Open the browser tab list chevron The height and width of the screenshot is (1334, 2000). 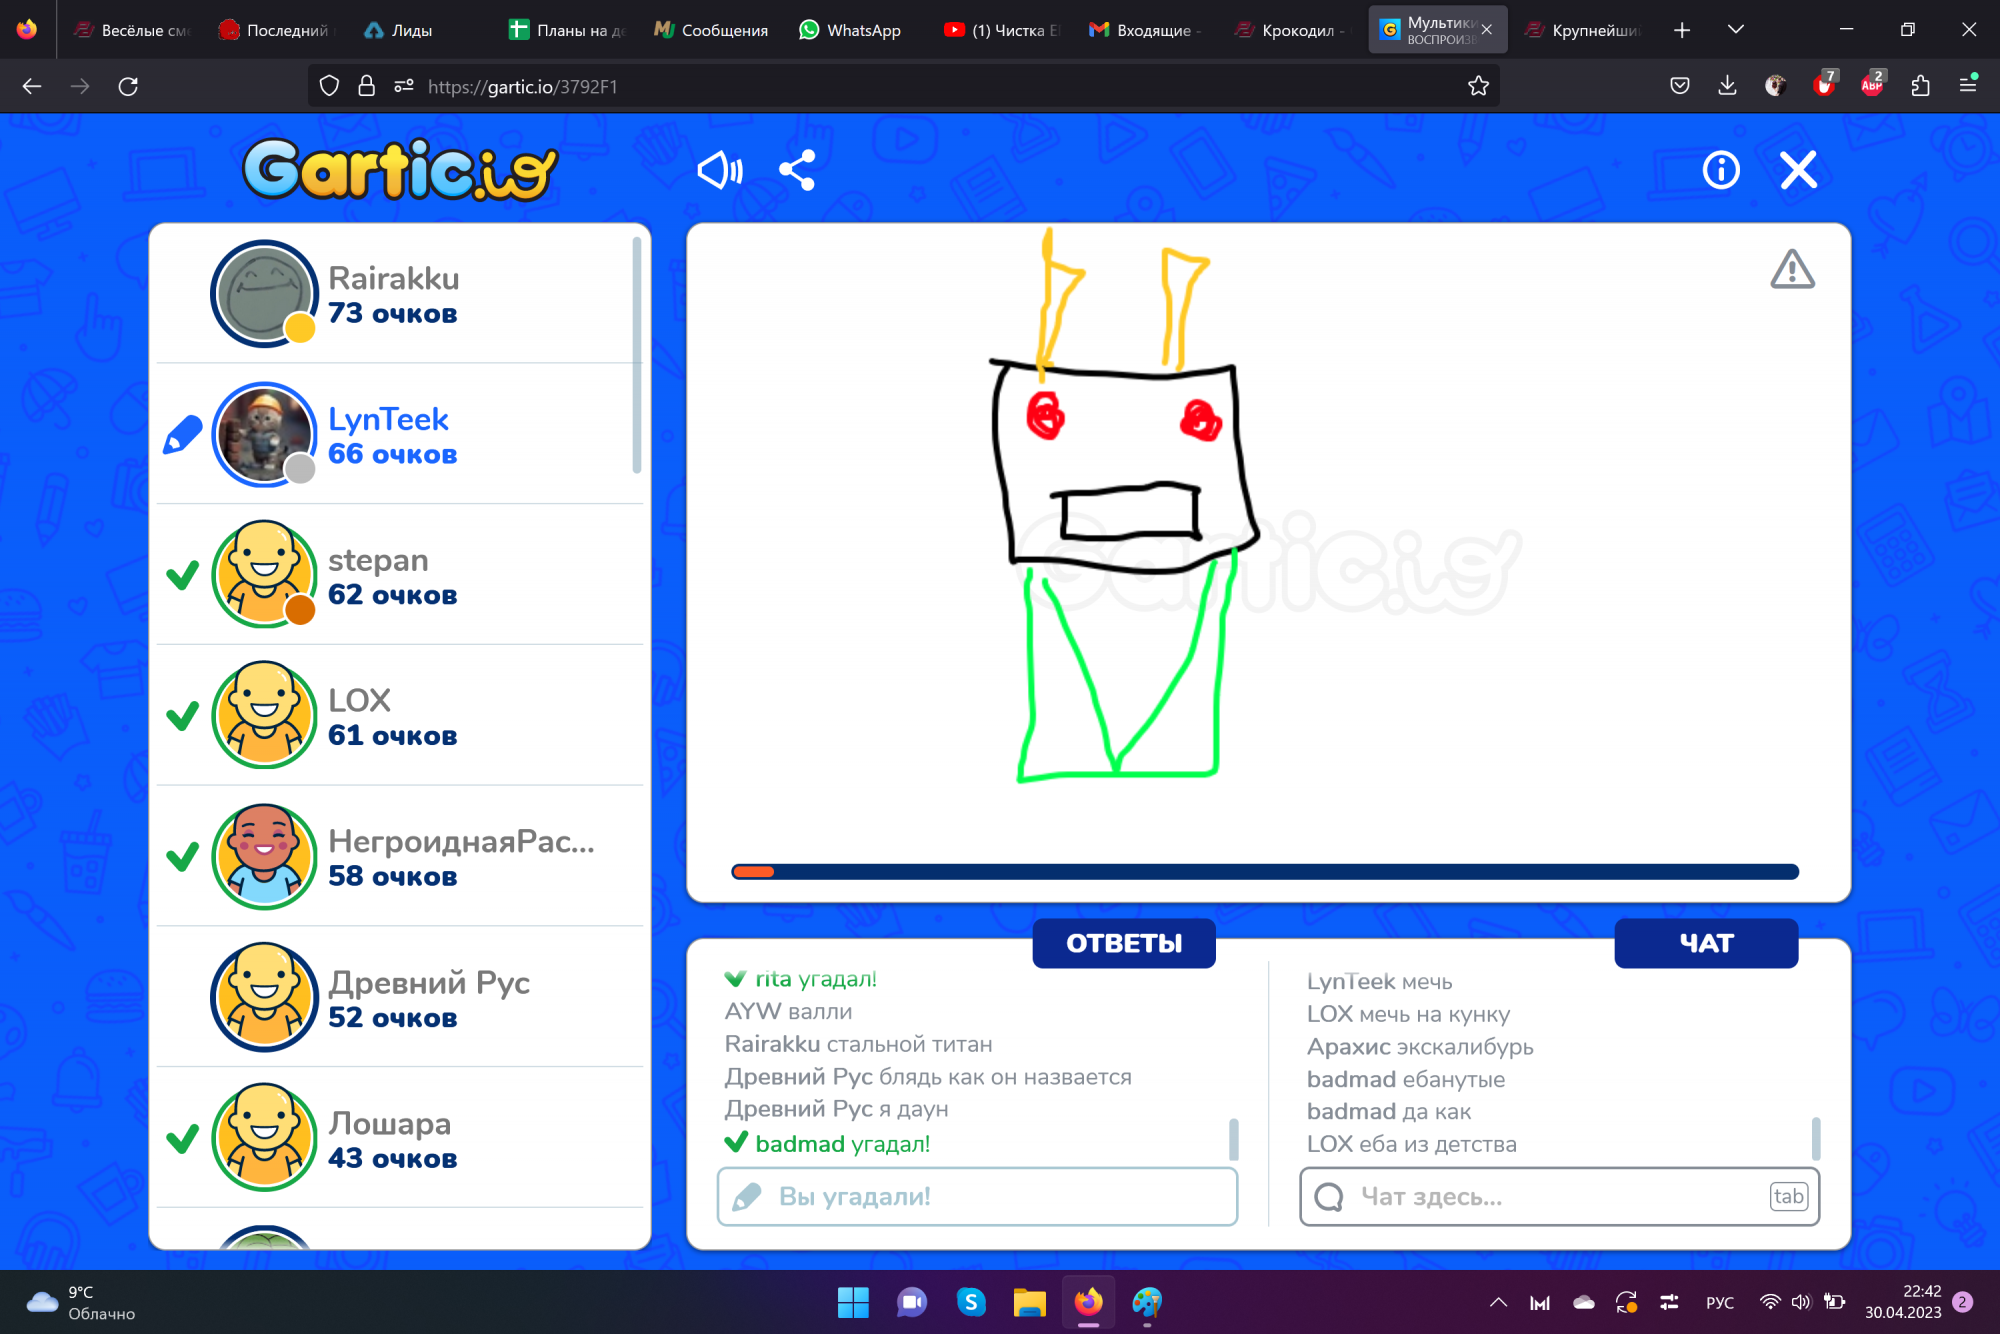(1736, 29)
